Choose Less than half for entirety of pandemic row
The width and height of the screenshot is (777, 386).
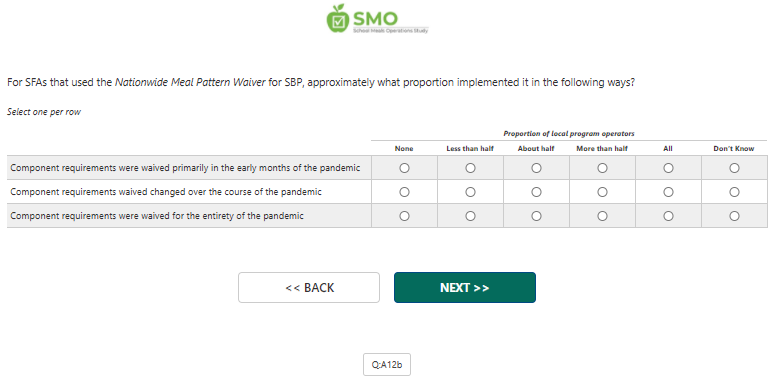(470, 216)
